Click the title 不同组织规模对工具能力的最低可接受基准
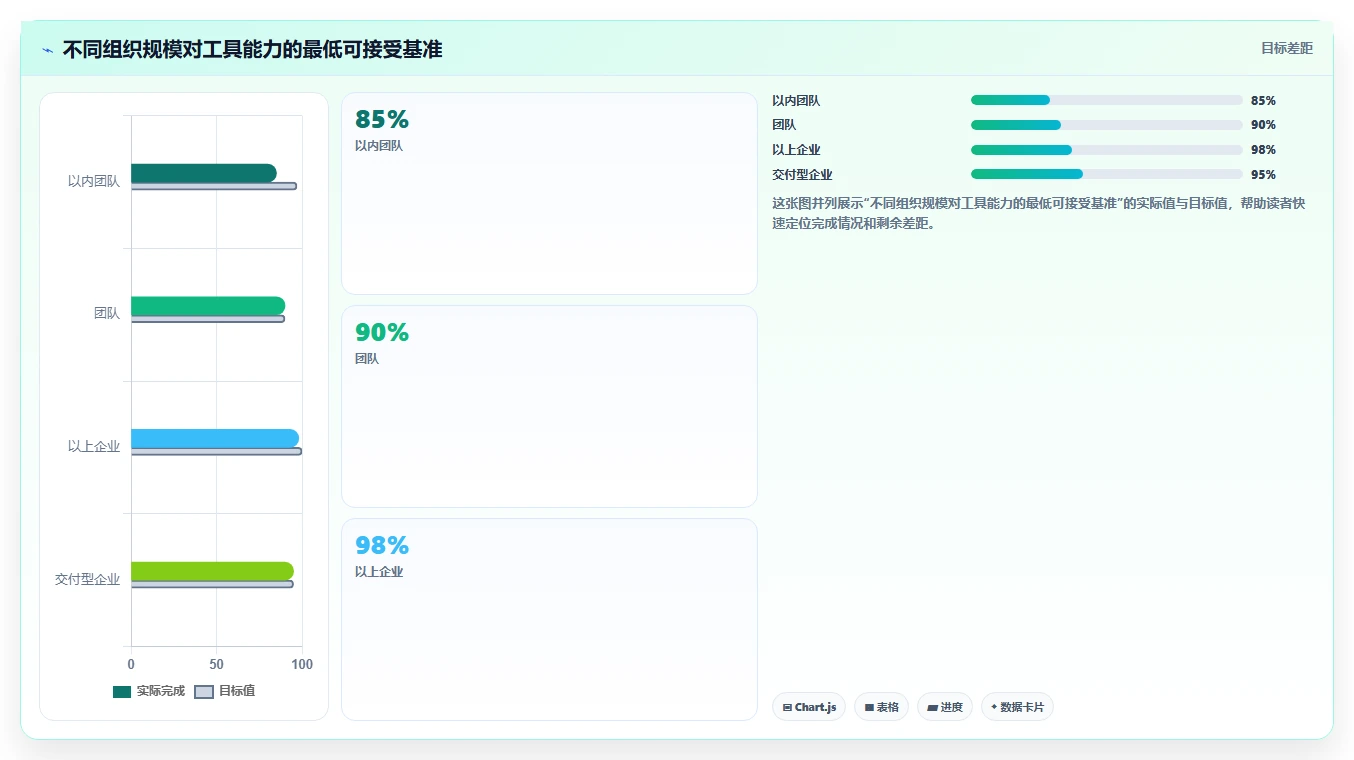 252,49
